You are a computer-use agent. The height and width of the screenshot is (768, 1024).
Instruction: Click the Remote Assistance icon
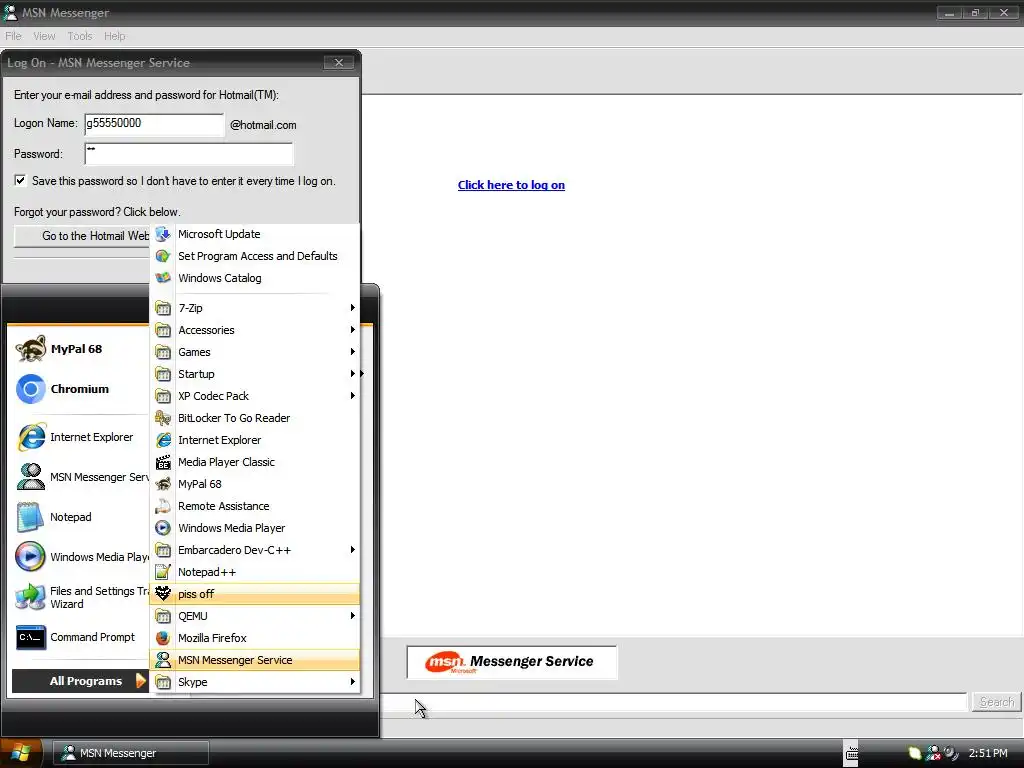[x=163, y=506]
